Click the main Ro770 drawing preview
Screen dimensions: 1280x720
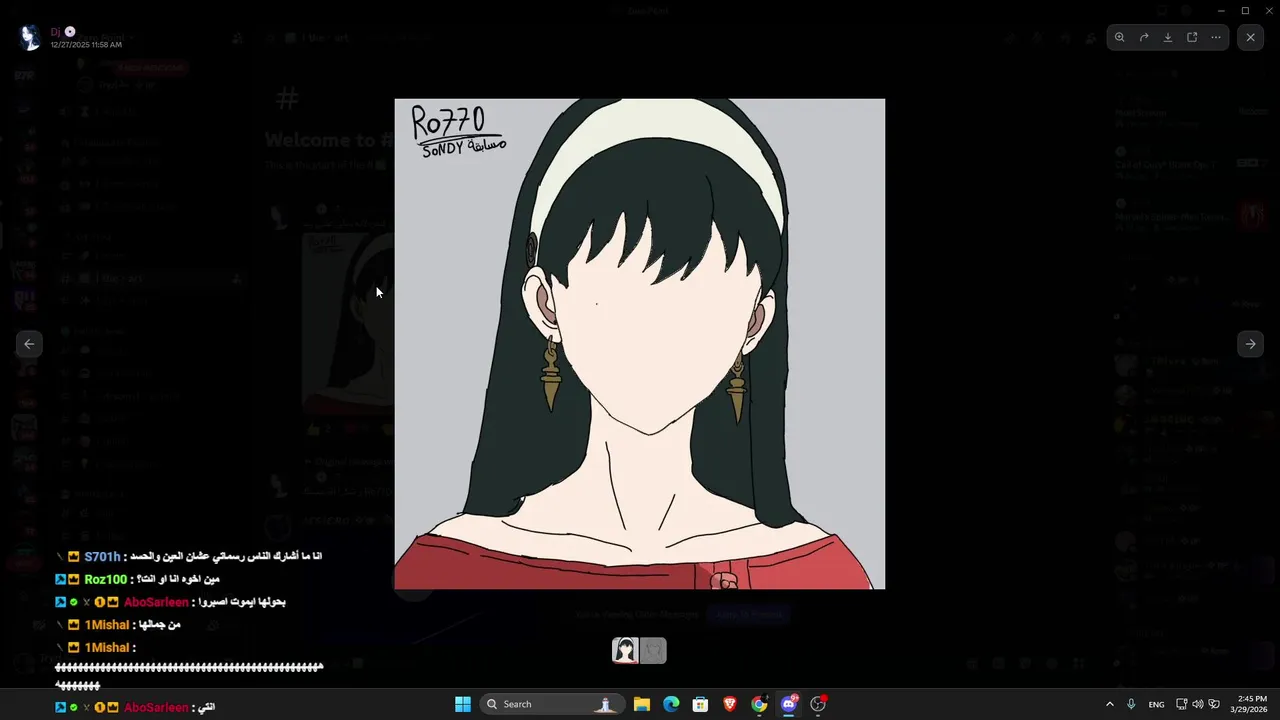click(640, 344)
